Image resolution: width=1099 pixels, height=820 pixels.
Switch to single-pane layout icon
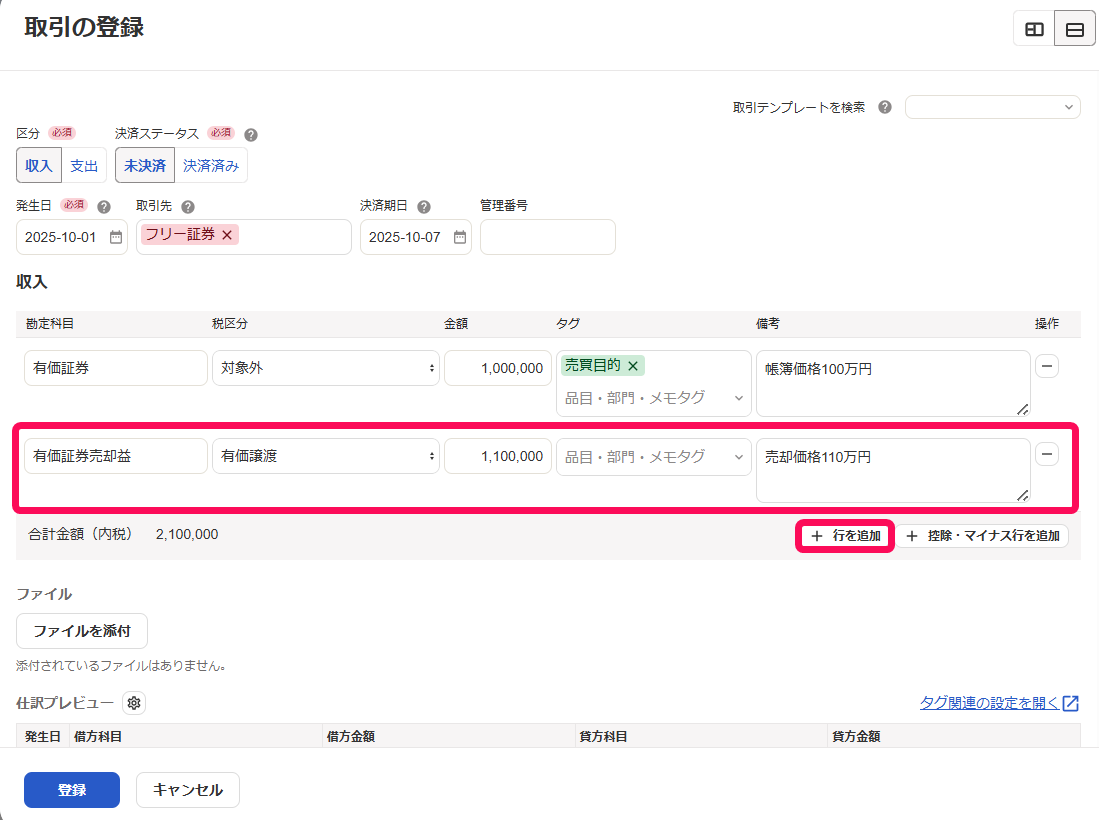pos(1074,29)
